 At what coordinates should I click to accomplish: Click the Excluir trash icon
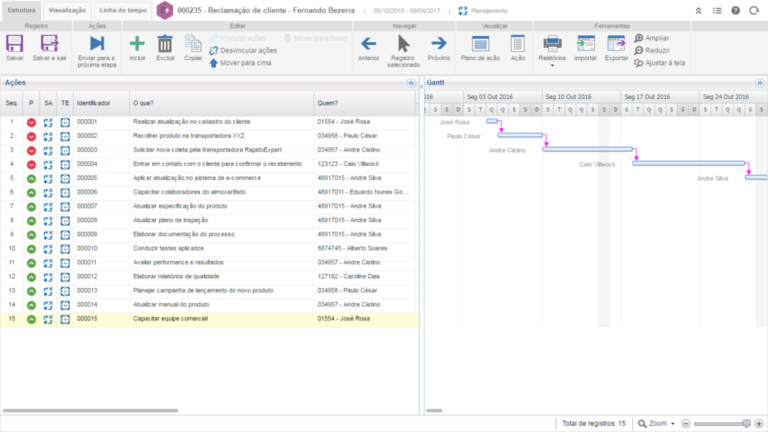tap(165, 43)
